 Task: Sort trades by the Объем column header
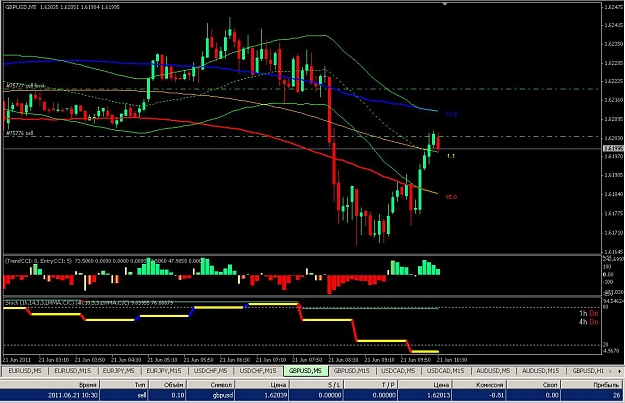tap(167, 385)
